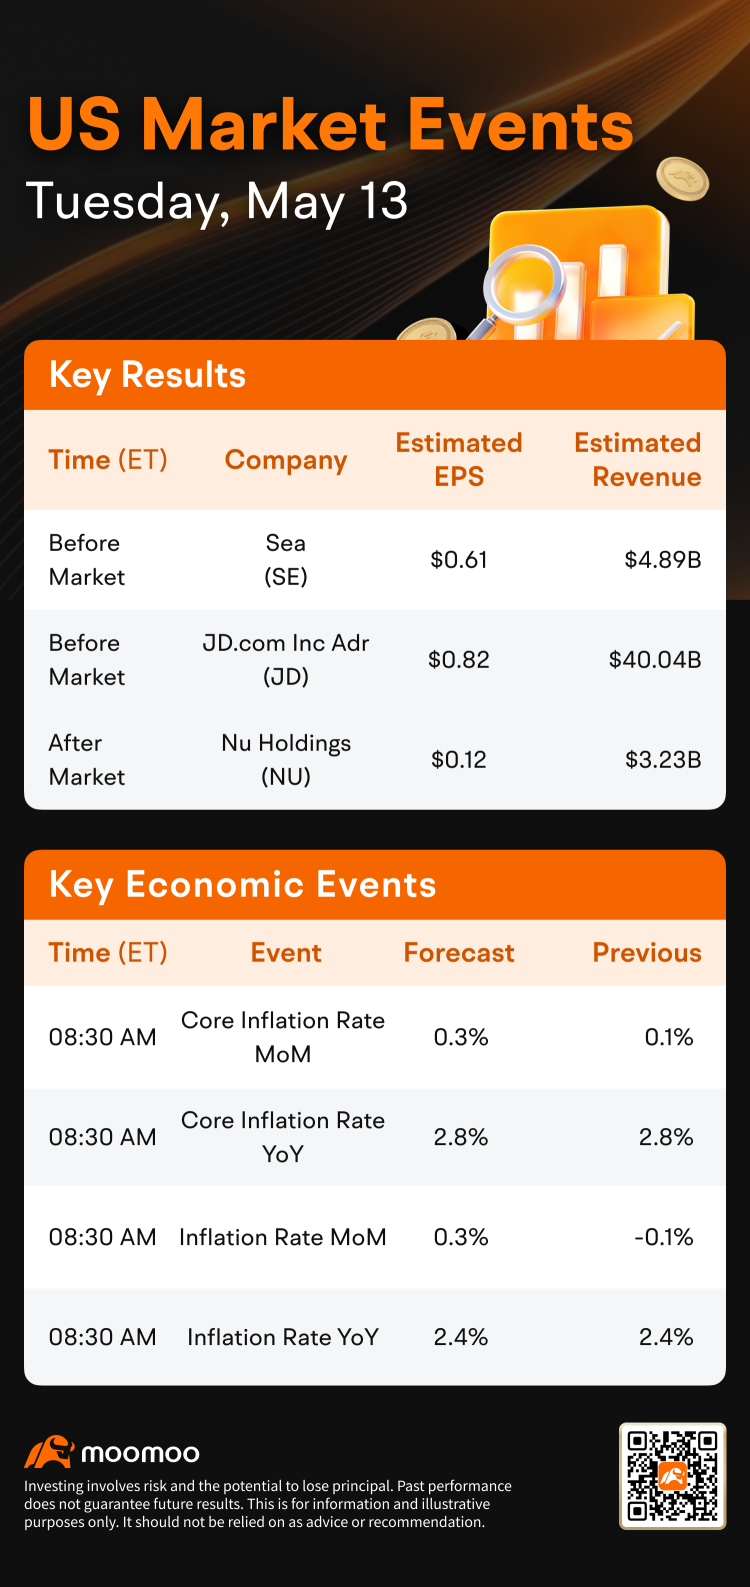The height and width of the screenshot is (1587, 750).
Task: Click the Estimated EPS column header
Action: coord(459,460)
